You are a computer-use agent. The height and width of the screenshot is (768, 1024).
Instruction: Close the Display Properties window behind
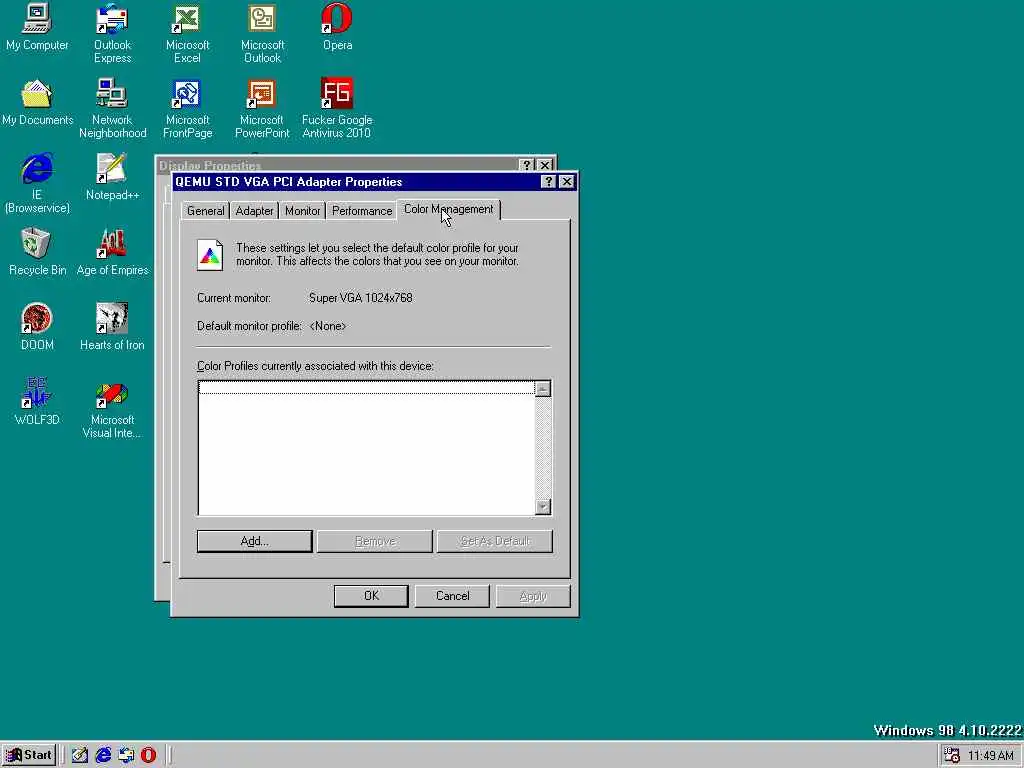pyautogui.click(x=545, y=165)
